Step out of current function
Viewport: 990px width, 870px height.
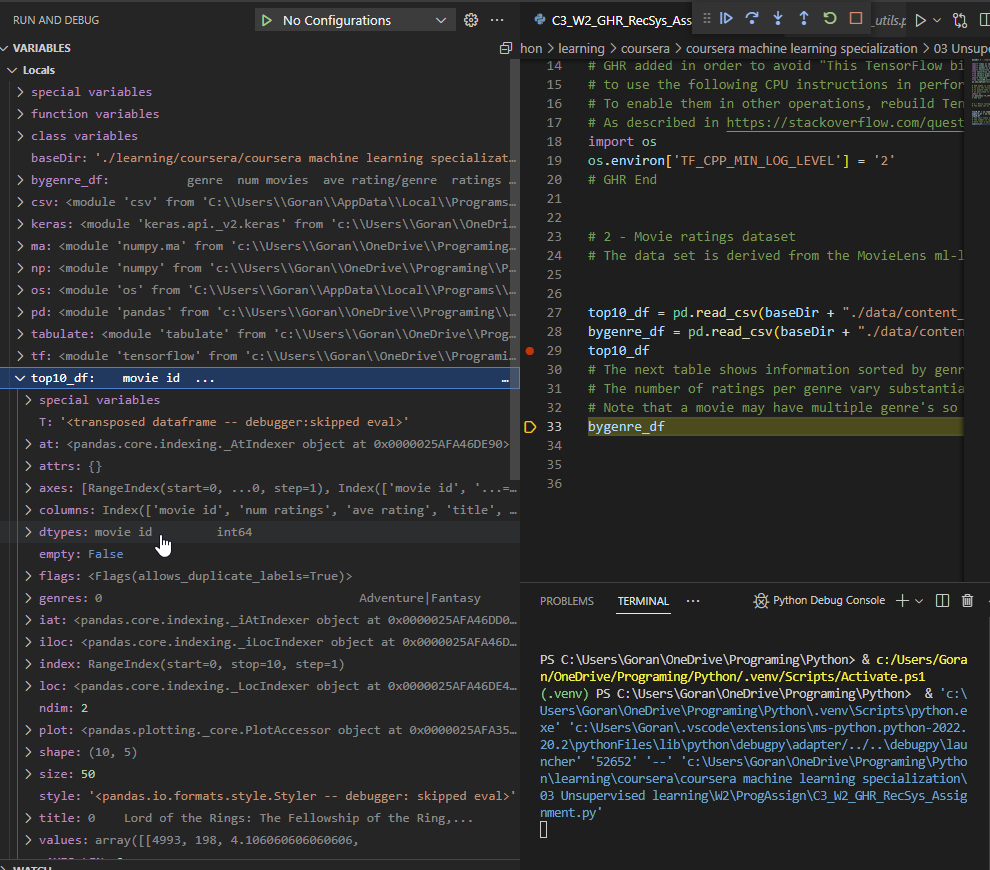(x=803, y=18)
